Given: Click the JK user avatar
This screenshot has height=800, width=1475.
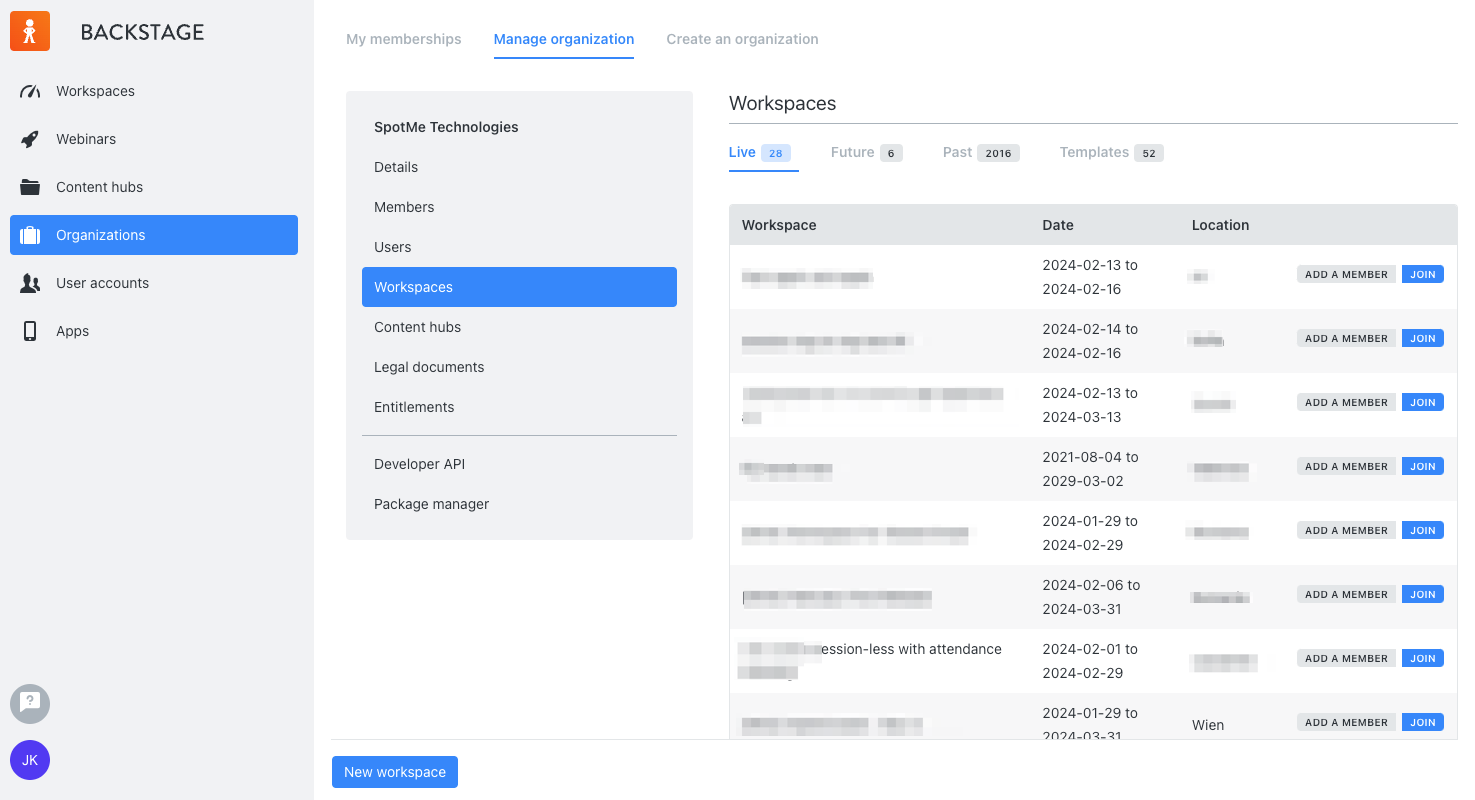Looking at the screenshot, I should point(29,760).
